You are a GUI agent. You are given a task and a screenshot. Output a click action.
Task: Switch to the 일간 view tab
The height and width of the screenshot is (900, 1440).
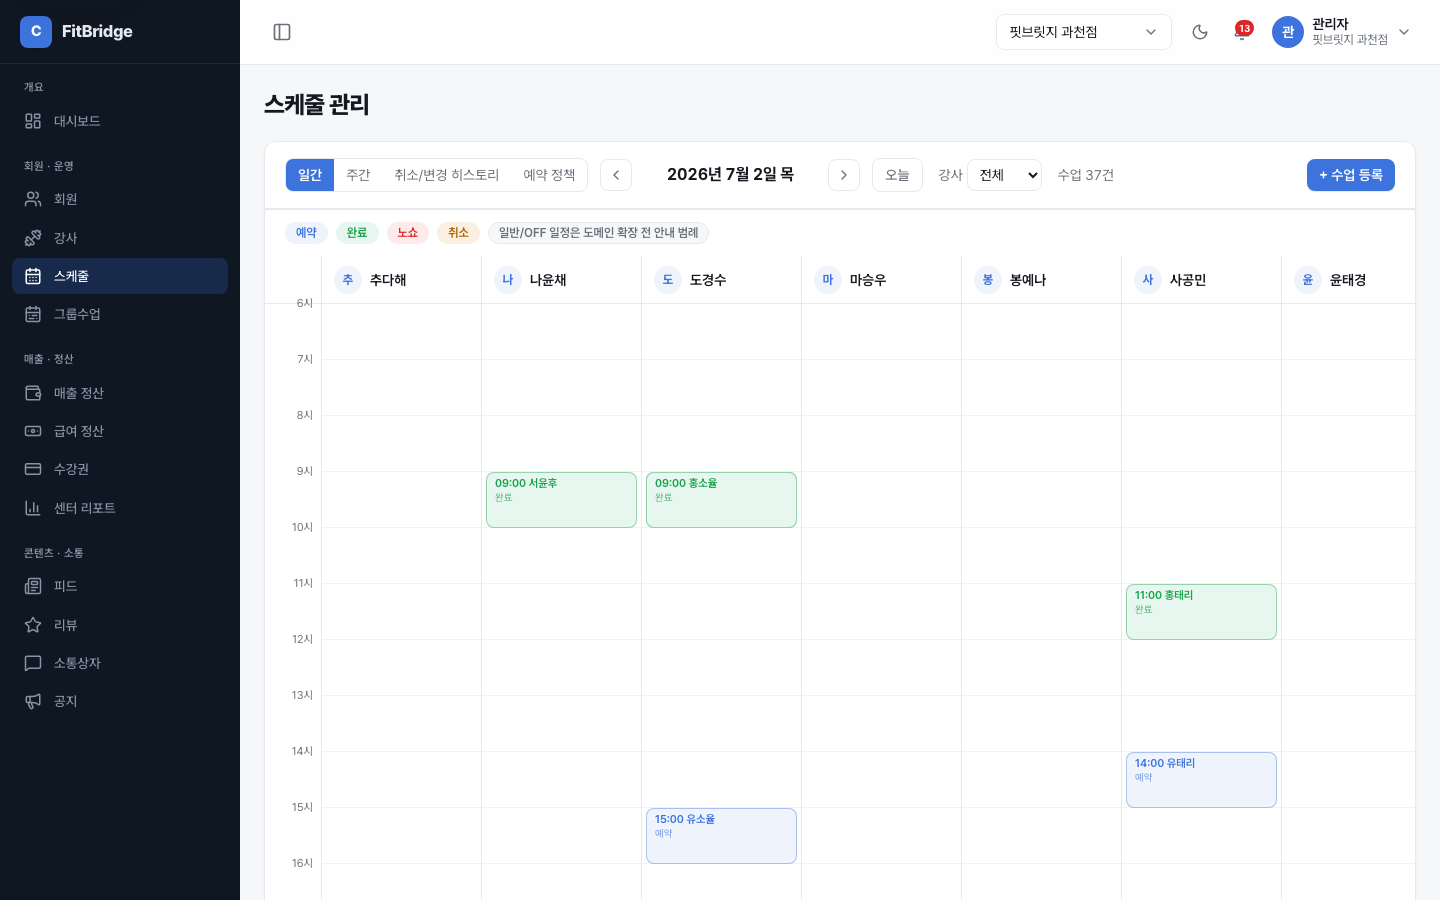(310, 175)
